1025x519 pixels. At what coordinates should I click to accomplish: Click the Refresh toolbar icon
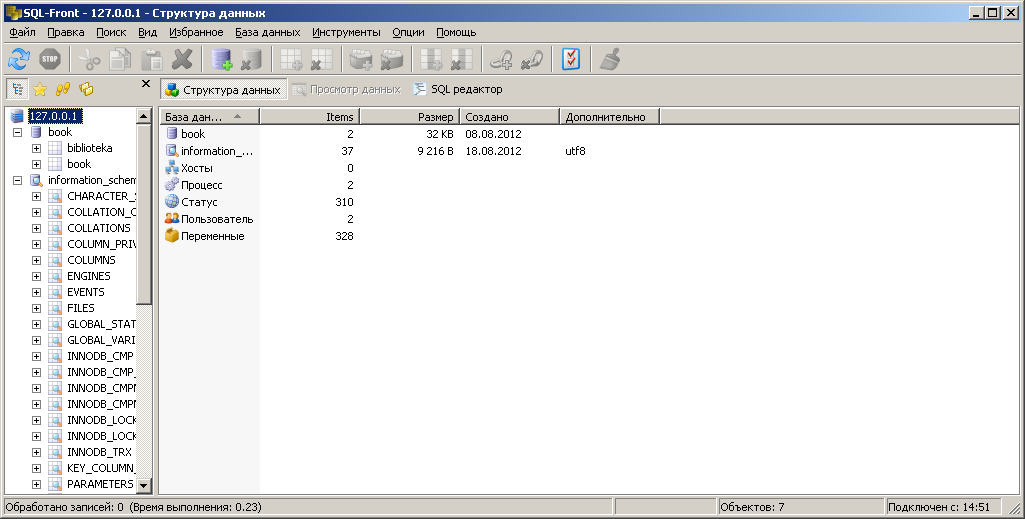pyautogui.click(x=19, y=59)
